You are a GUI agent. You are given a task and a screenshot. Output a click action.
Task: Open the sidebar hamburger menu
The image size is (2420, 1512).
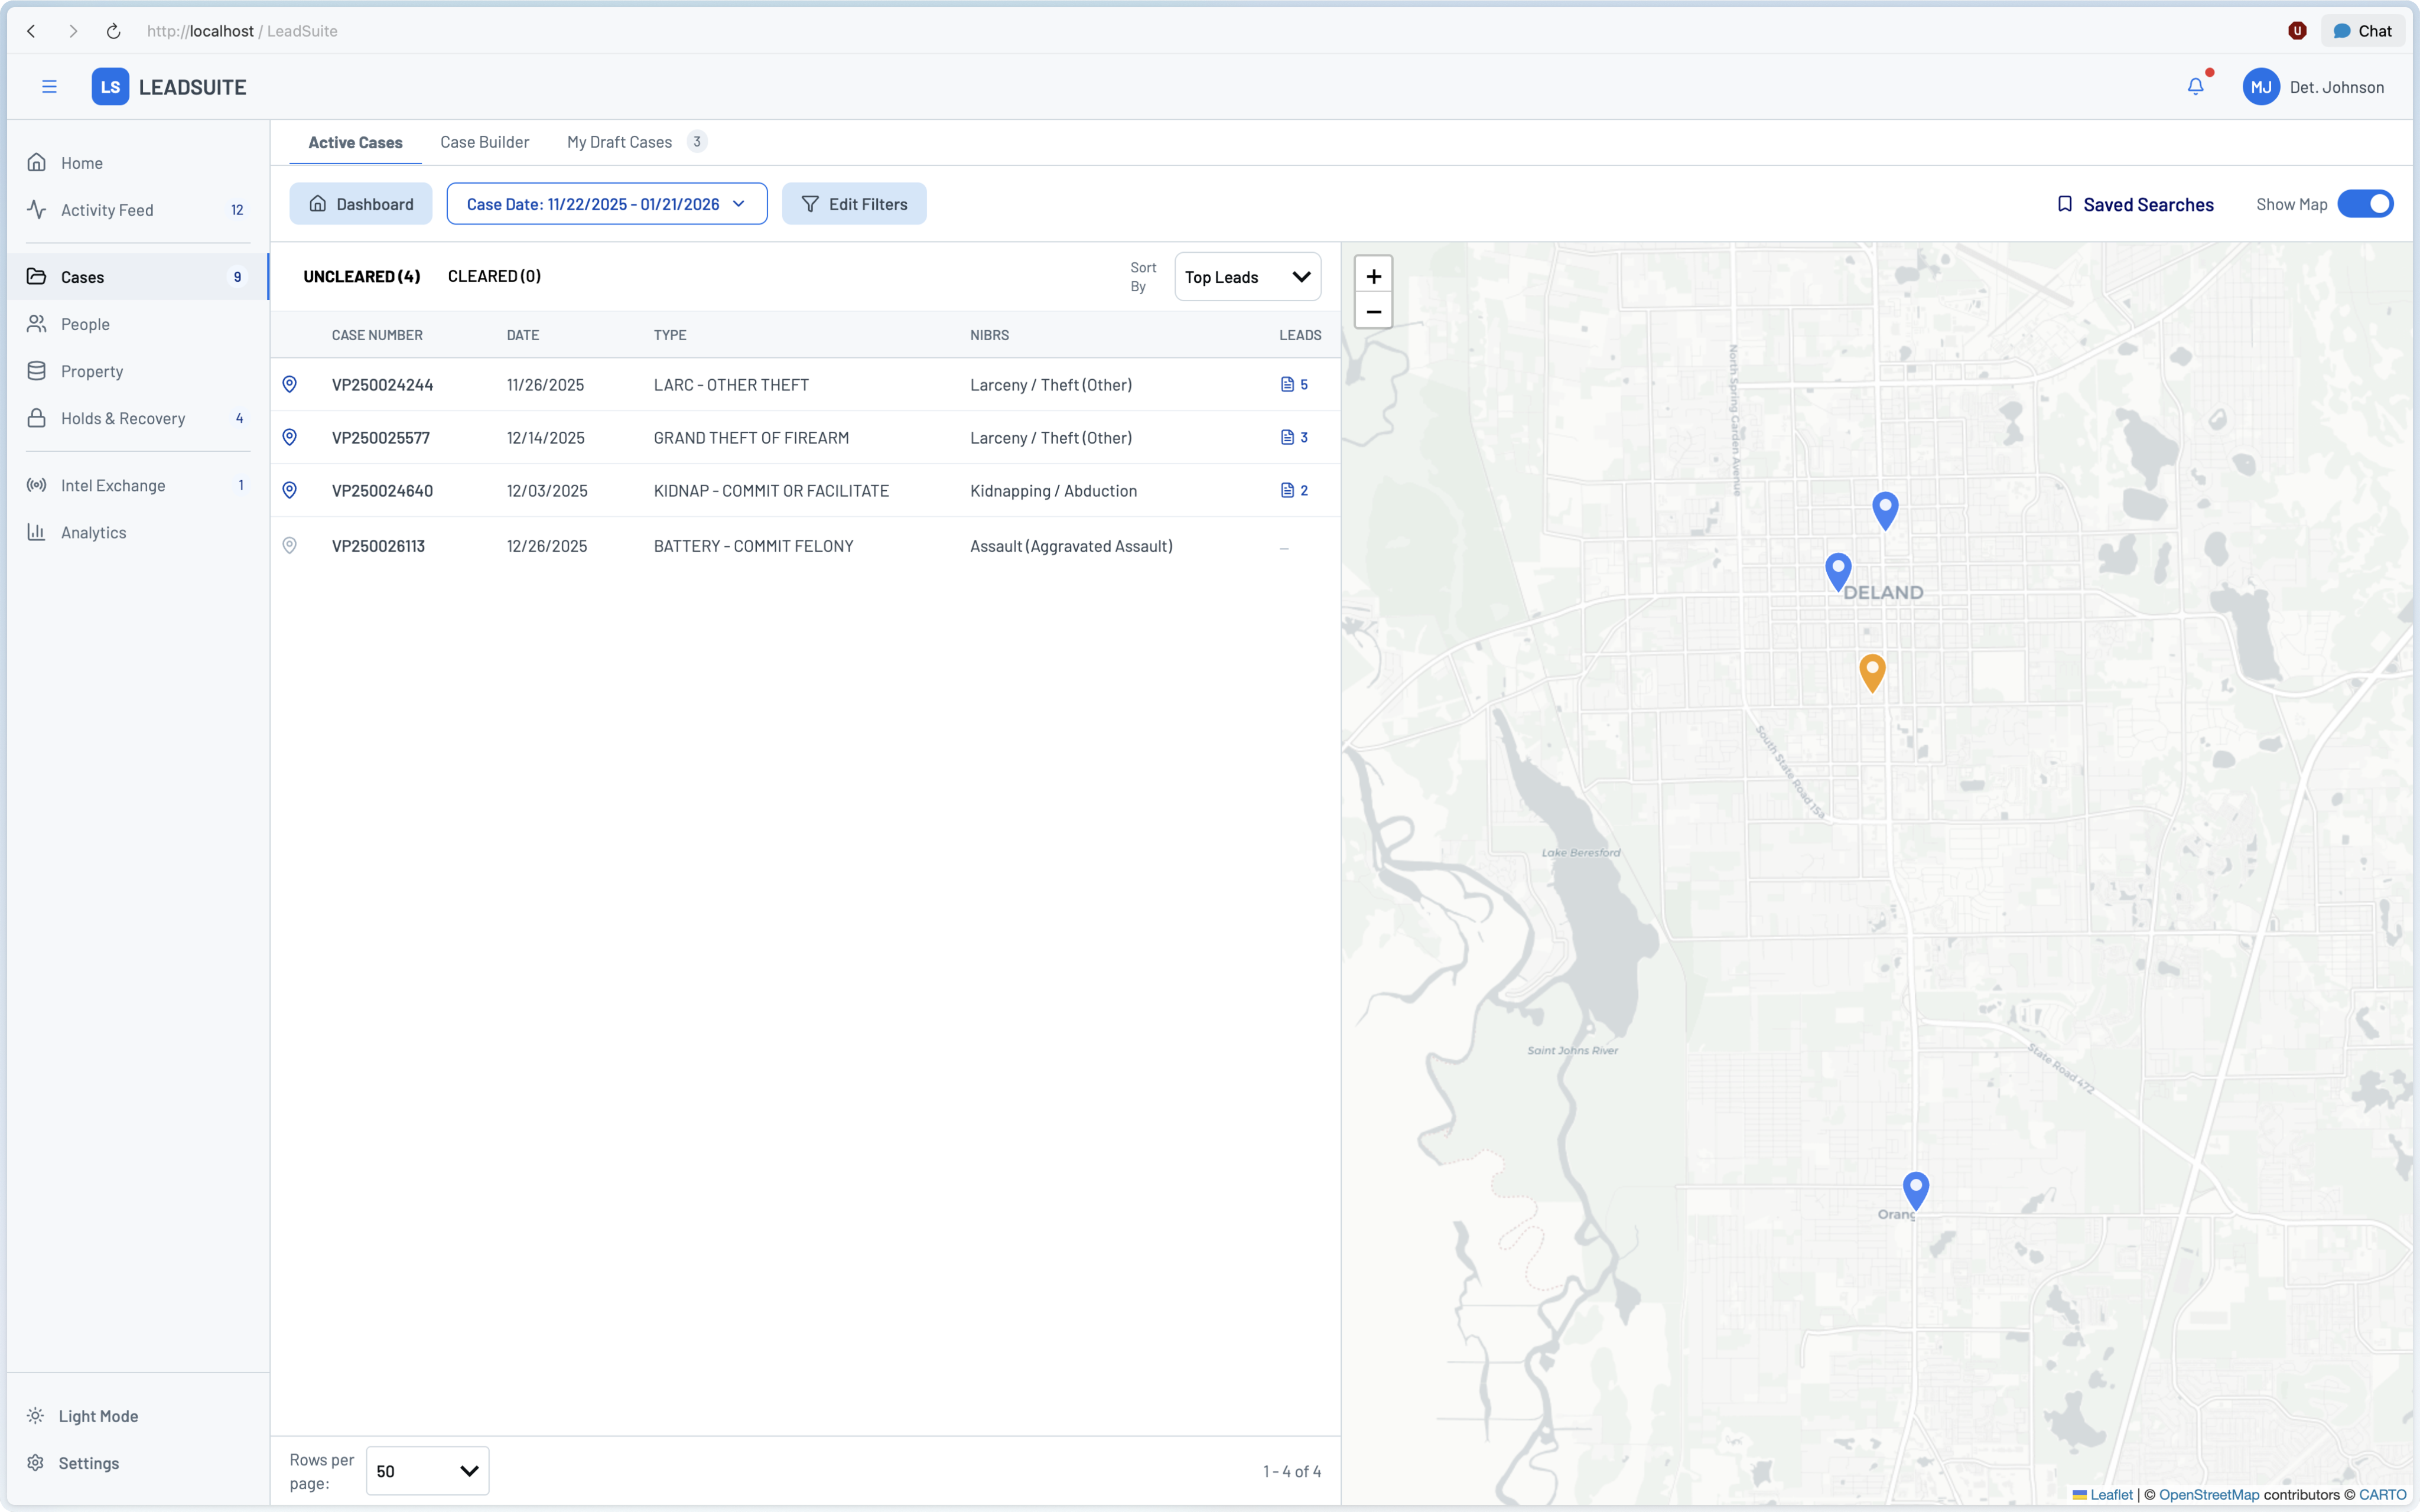click(x=48, y=87)
